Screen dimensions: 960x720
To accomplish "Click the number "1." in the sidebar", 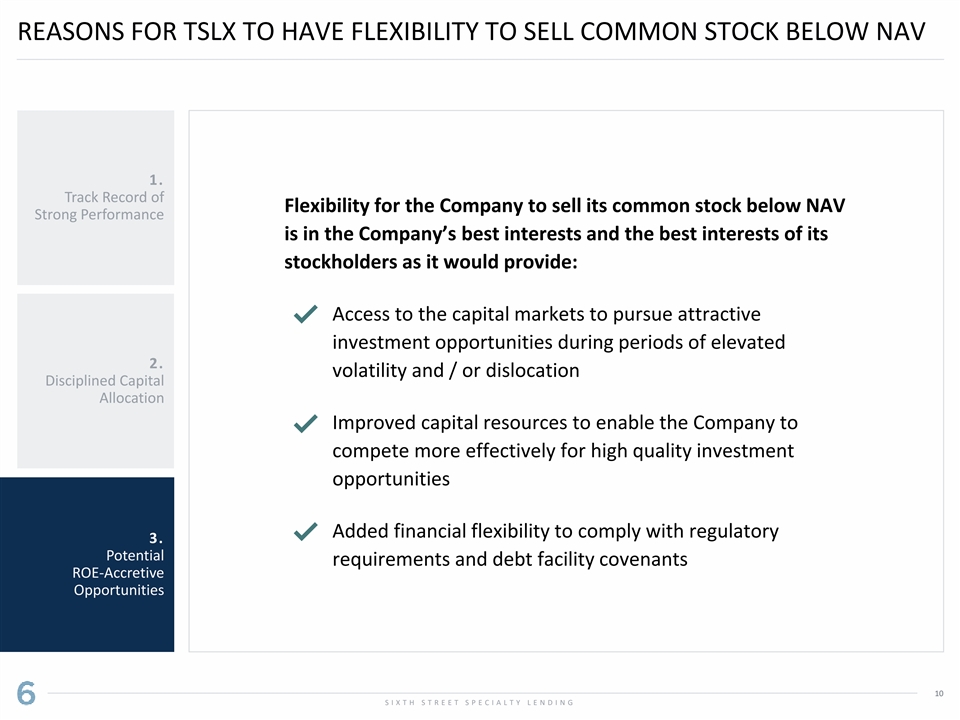I will [155, 180].
